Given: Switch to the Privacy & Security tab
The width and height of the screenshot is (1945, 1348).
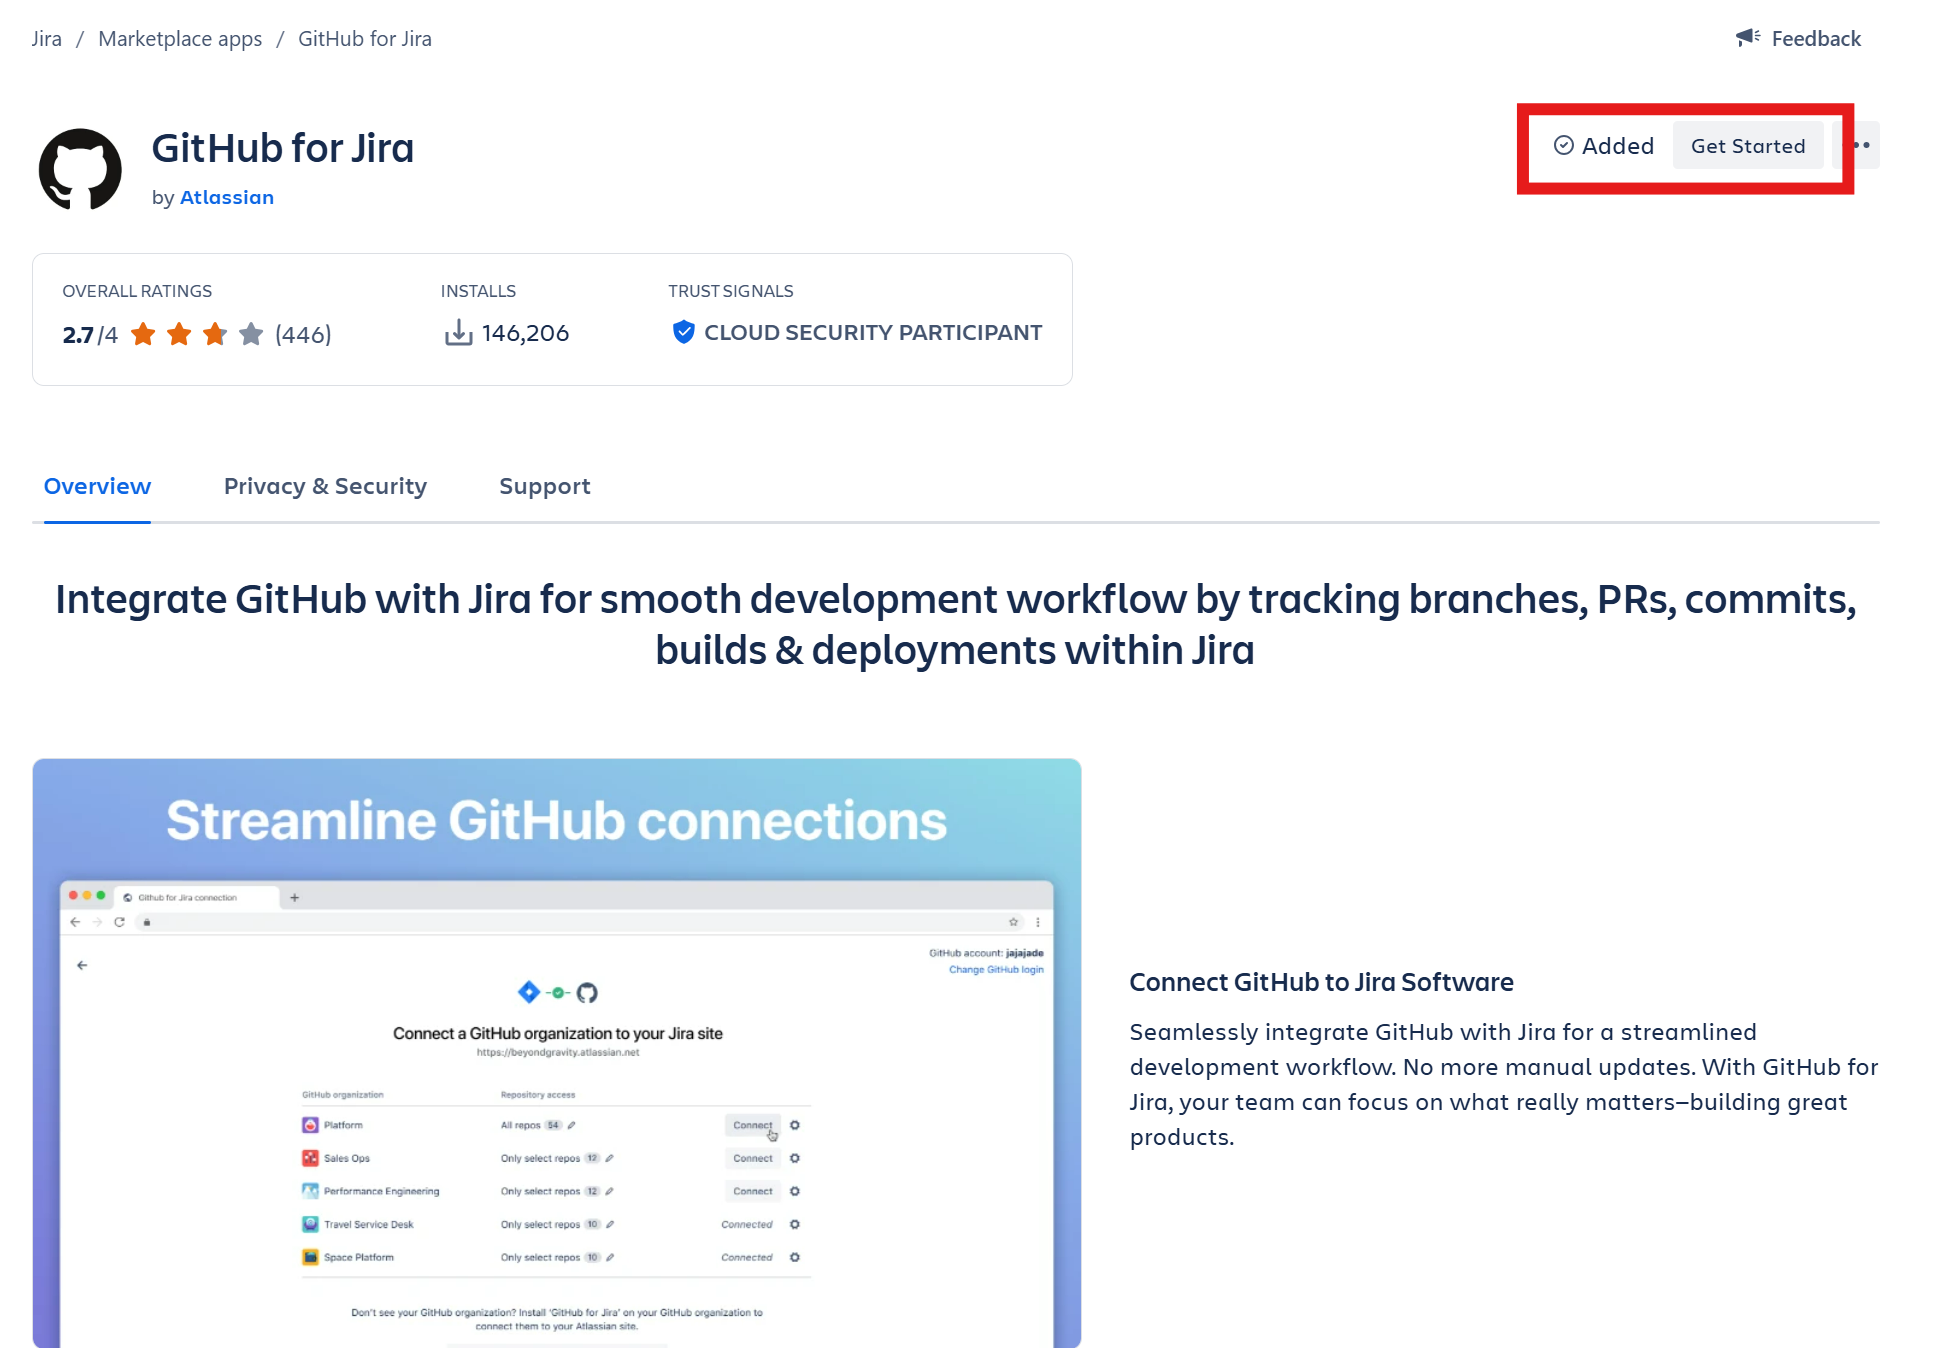Looking at the screenshot, I should [x=325, y=487].
